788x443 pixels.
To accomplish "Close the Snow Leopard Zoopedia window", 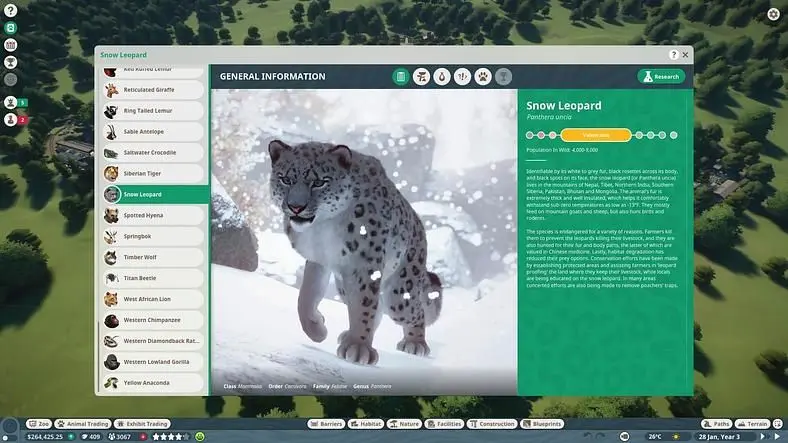I will pos(685,55).
